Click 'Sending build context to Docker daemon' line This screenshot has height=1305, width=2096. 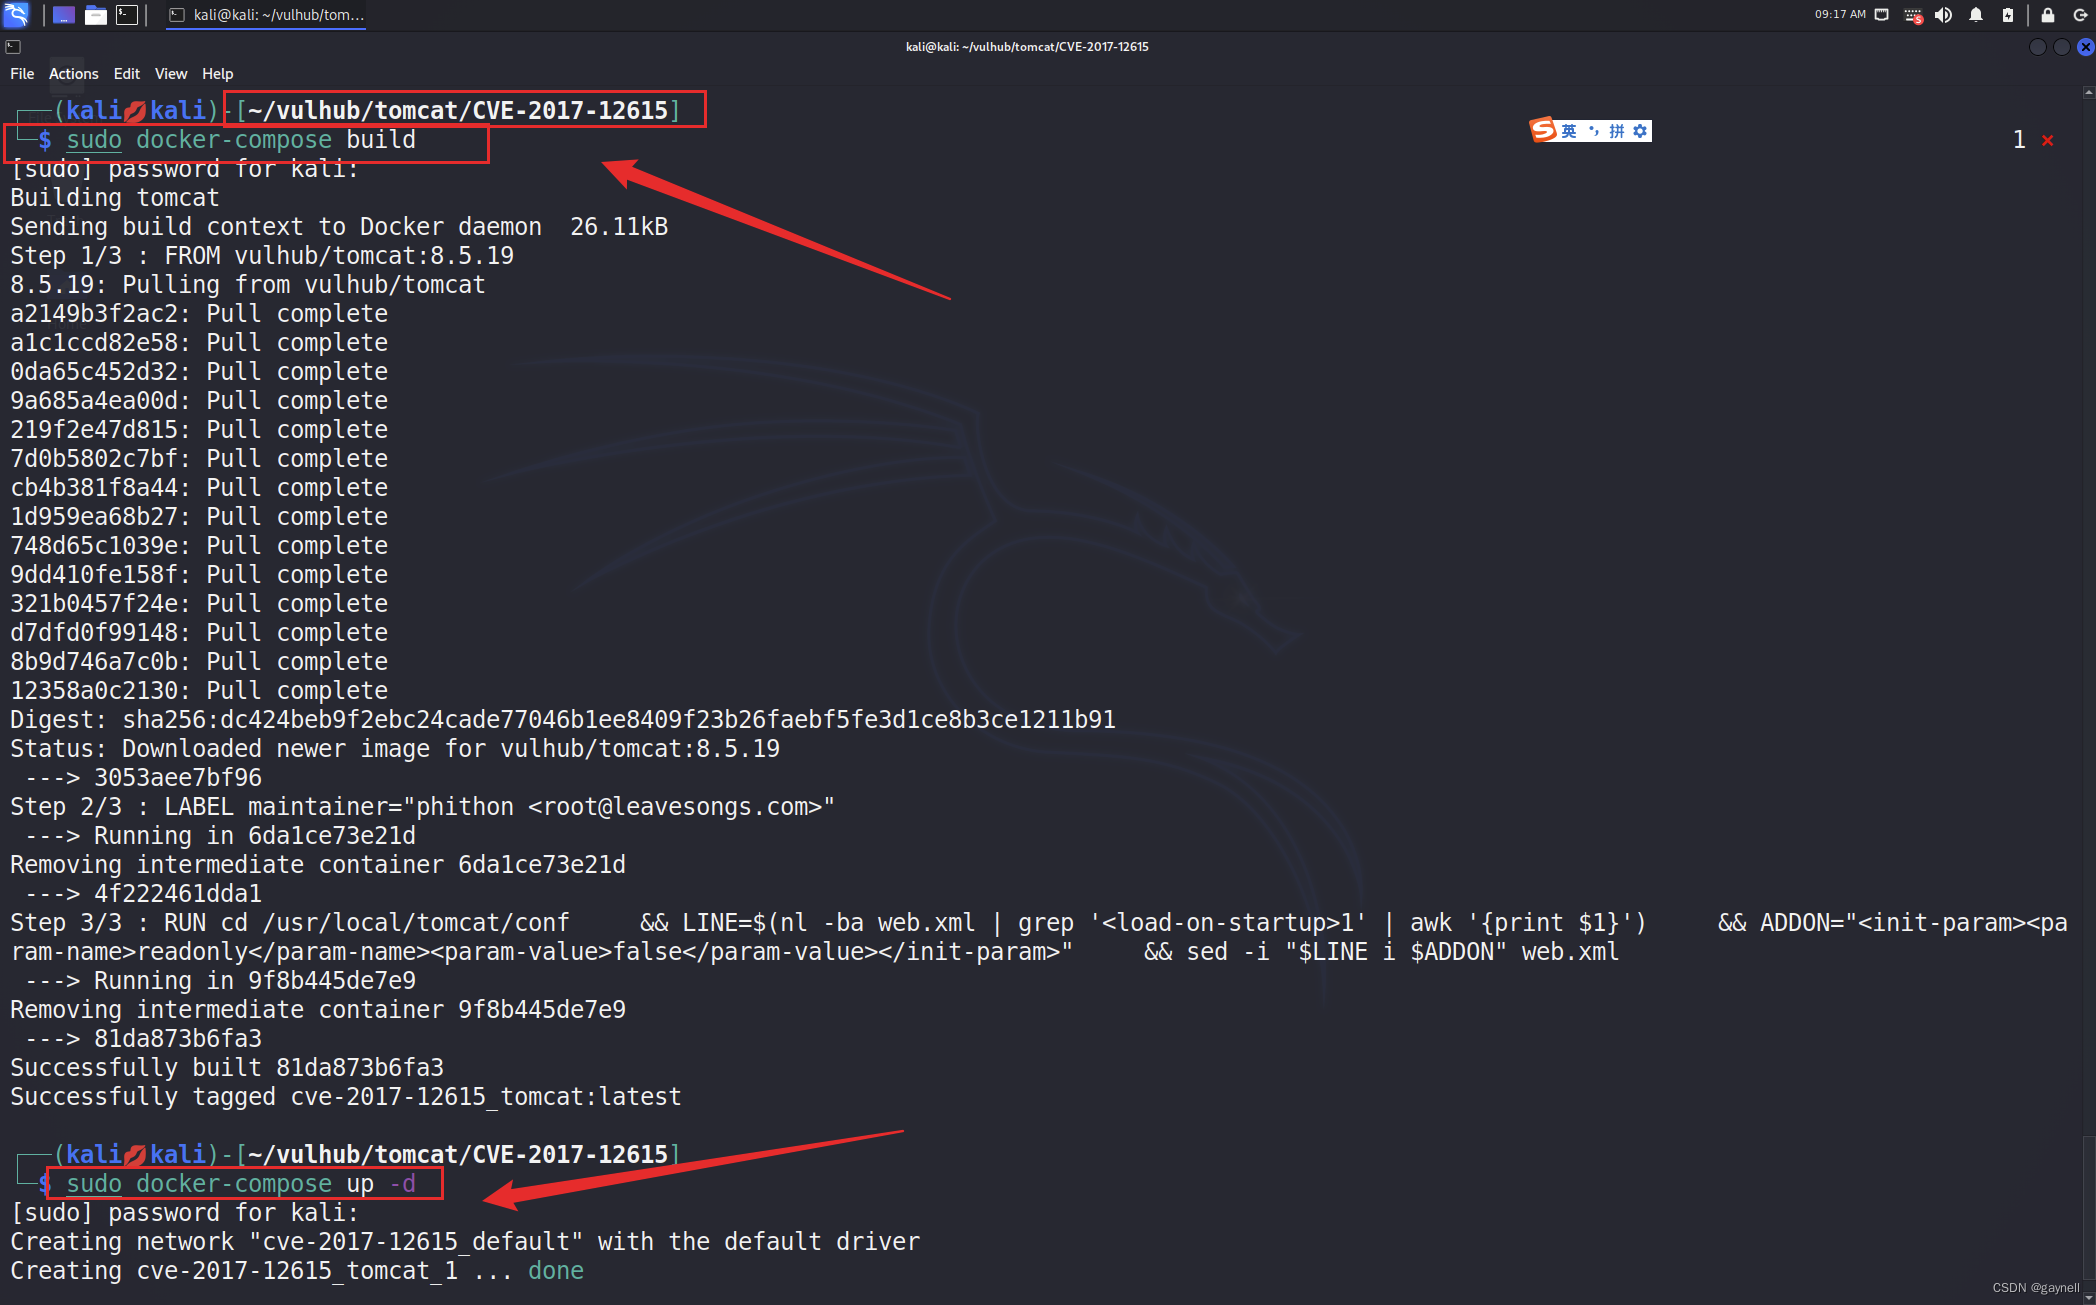tap(339, 227)
